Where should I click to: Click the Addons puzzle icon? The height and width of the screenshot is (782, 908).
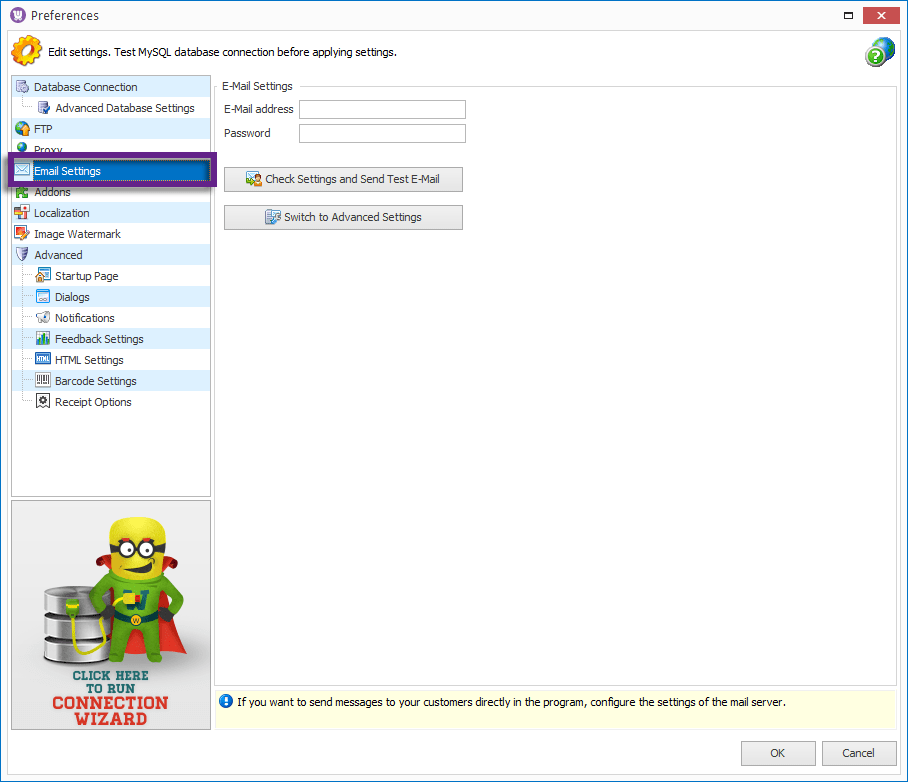coord(22,192)
